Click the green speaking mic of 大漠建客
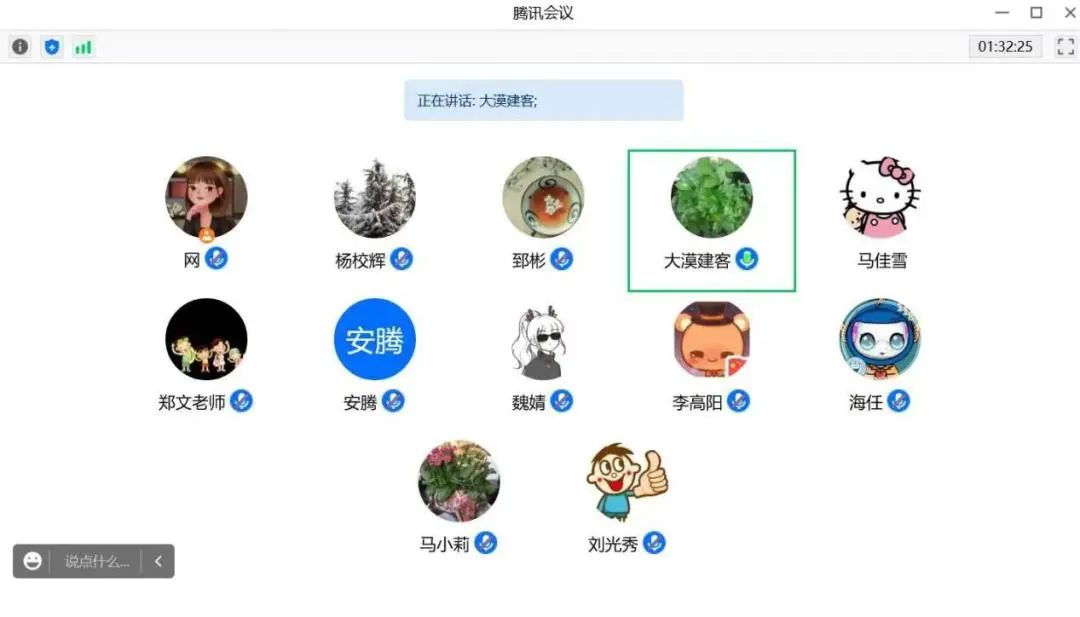The image size is (1080, 617). (747, 259)
